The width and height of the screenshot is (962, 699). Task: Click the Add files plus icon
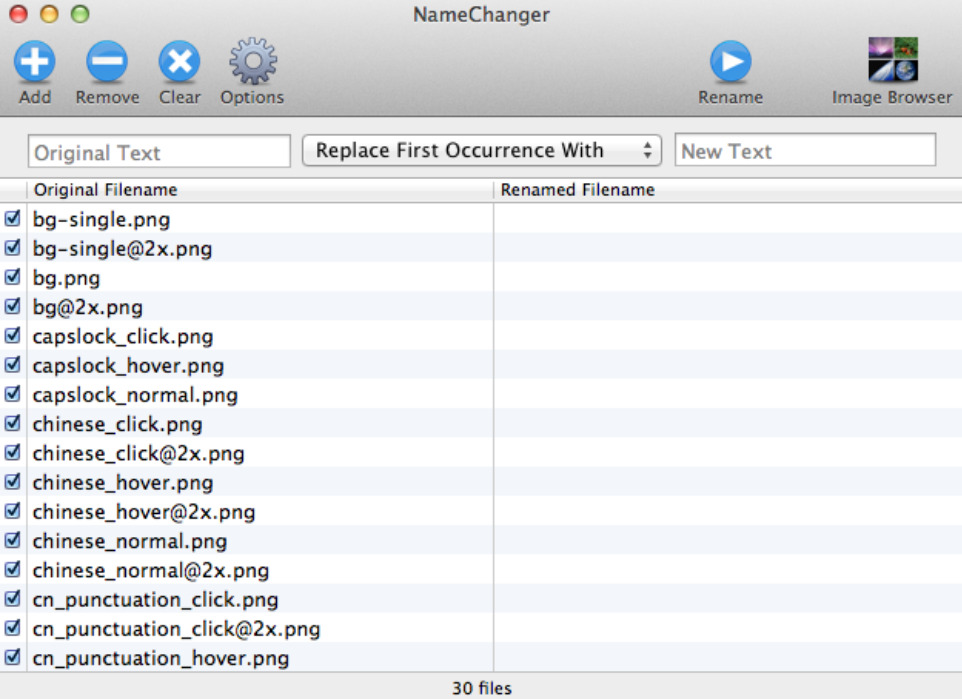click(34, 62)
